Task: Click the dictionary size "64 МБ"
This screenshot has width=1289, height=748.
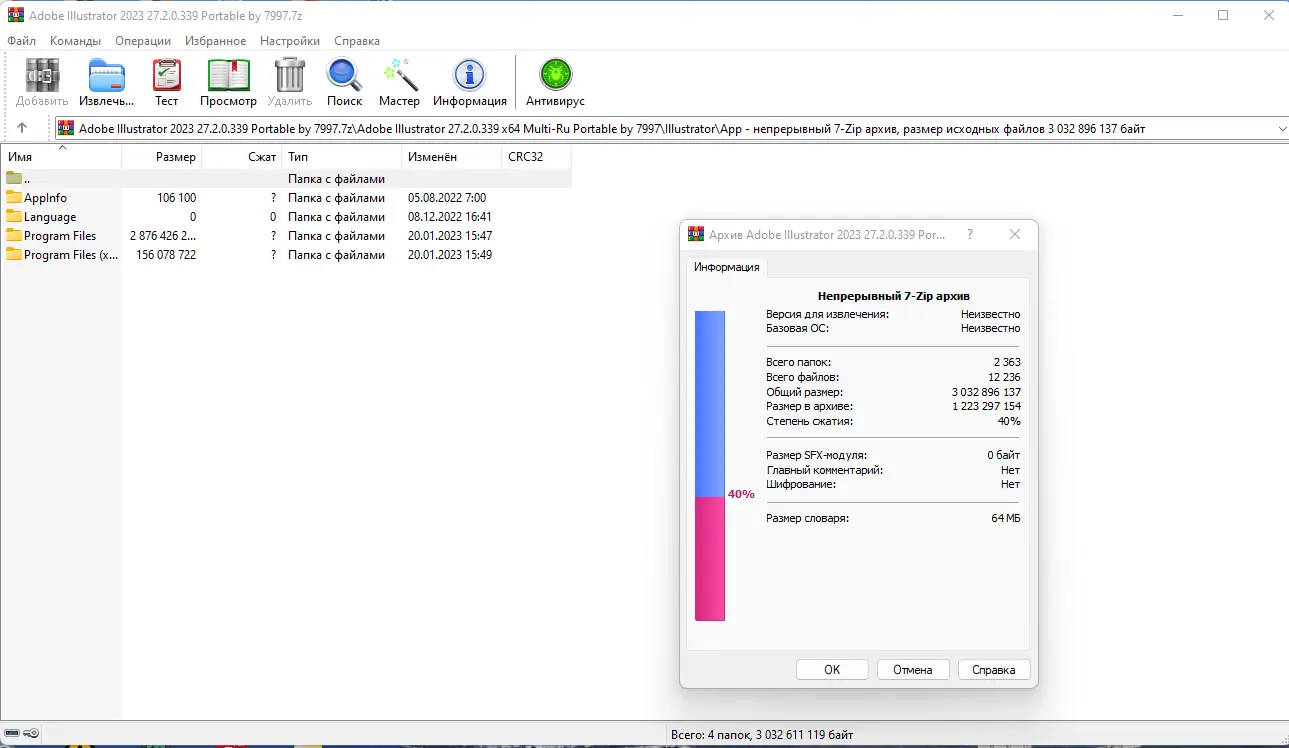Action: point(1006,518)
